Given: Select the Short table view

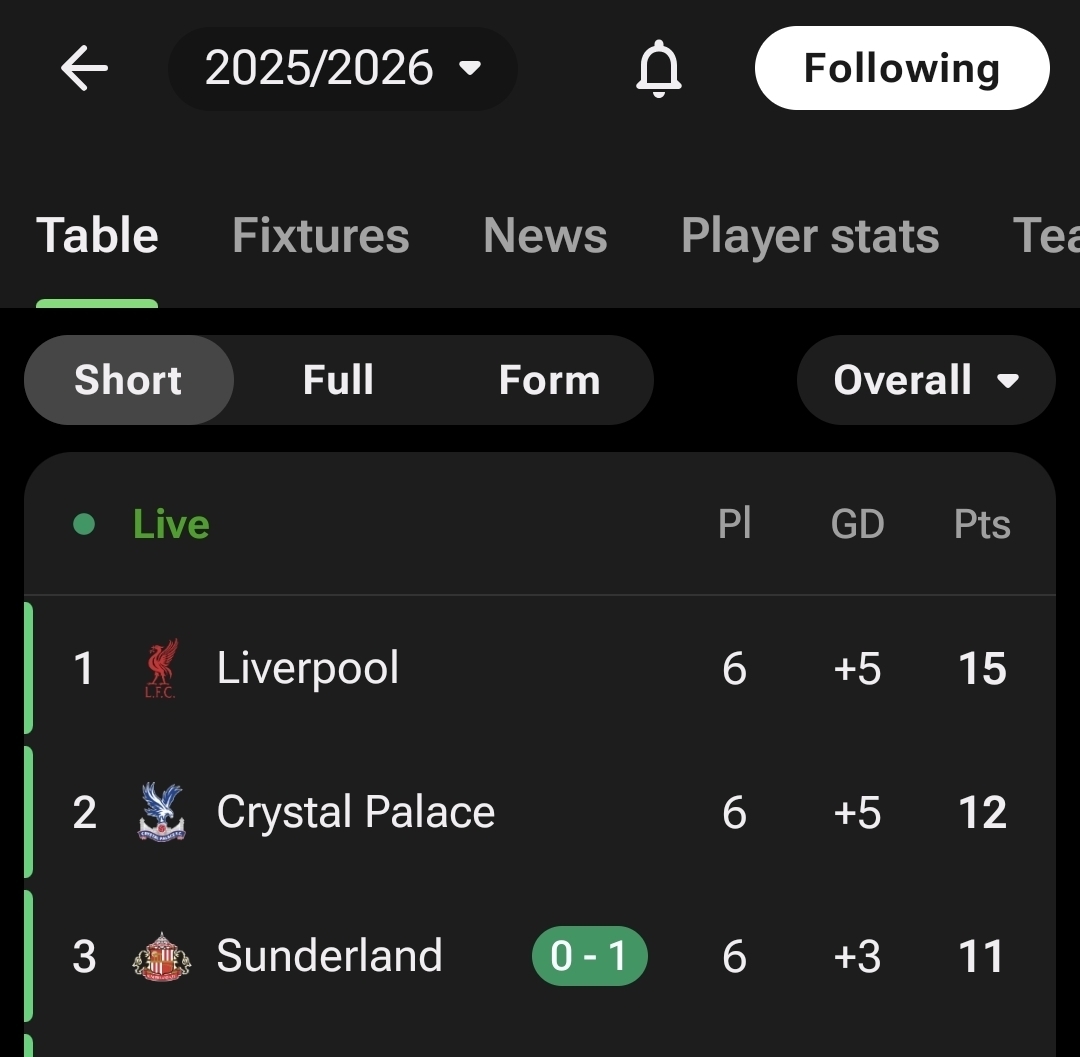Looking at the screenshot, I should 128,380.
